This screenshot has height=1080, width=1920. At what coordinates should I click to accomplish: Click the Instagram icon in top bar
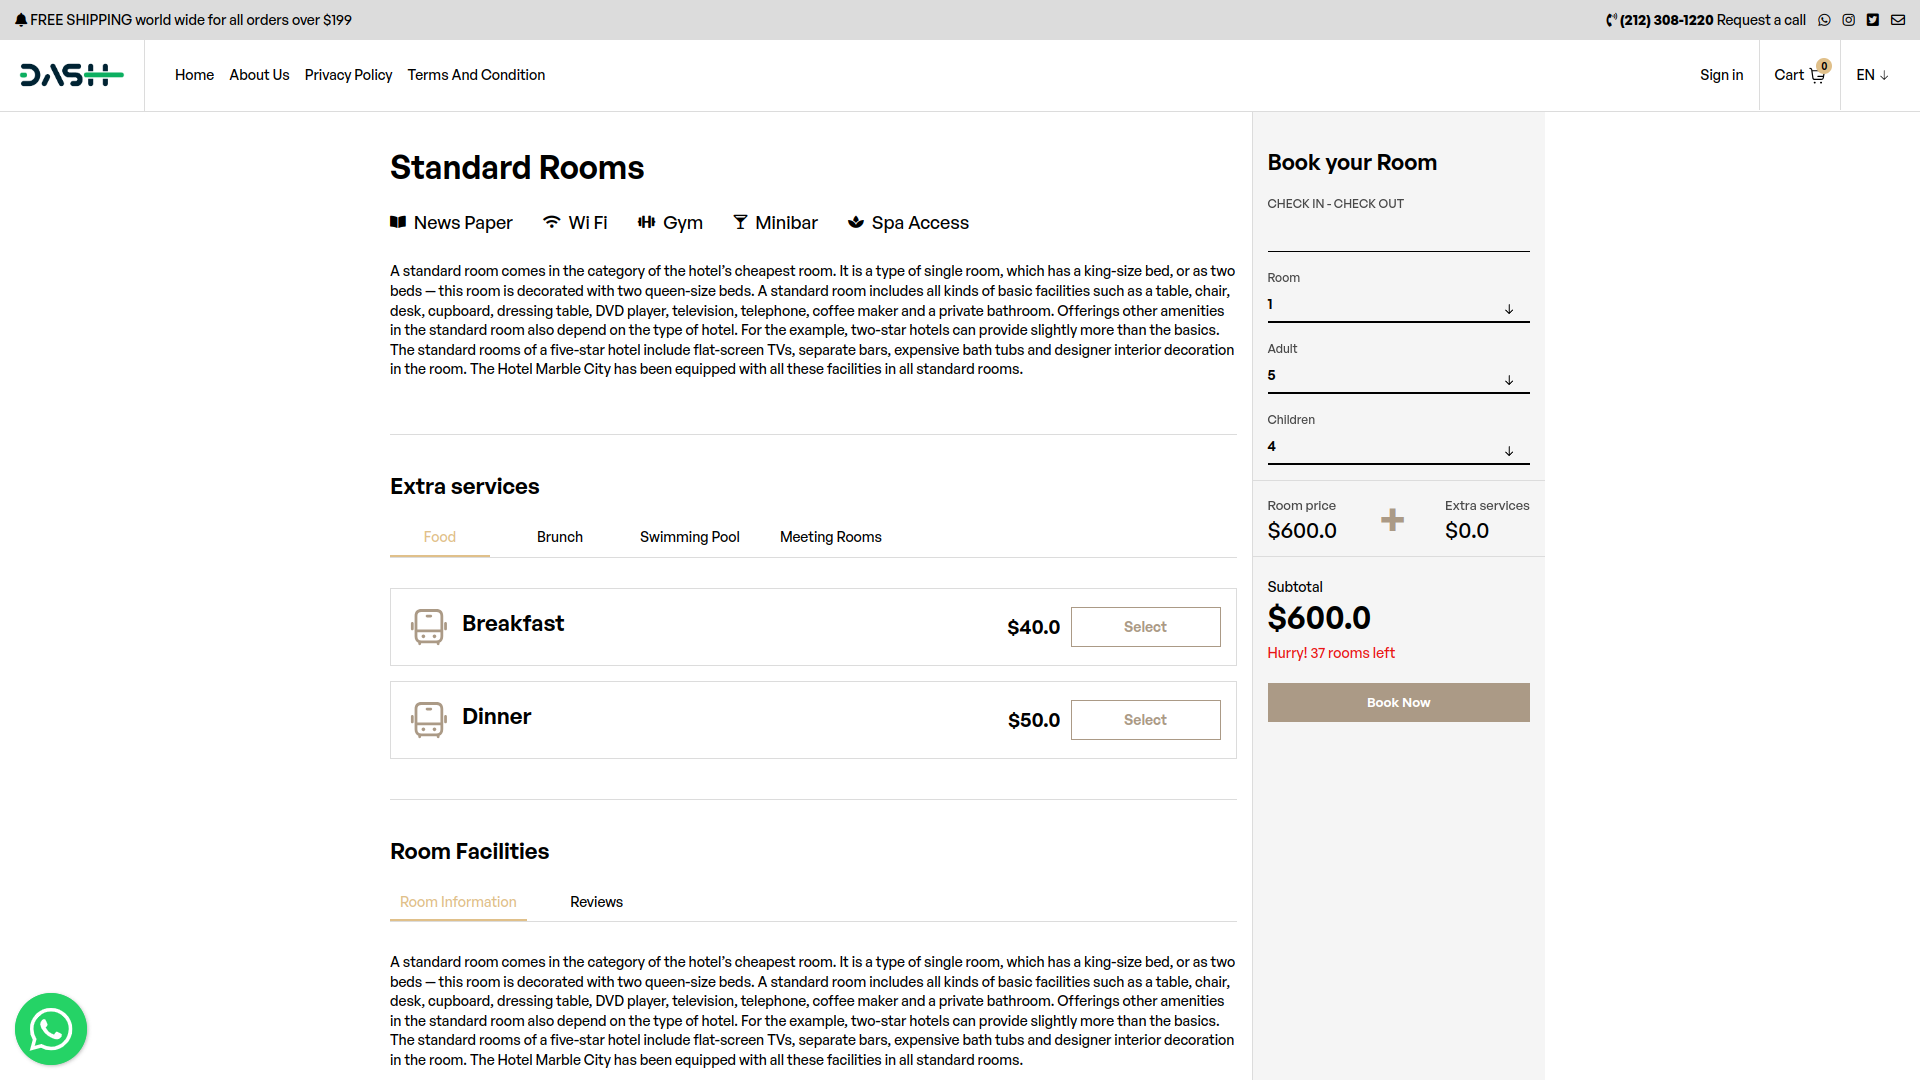pos(1849,20)
